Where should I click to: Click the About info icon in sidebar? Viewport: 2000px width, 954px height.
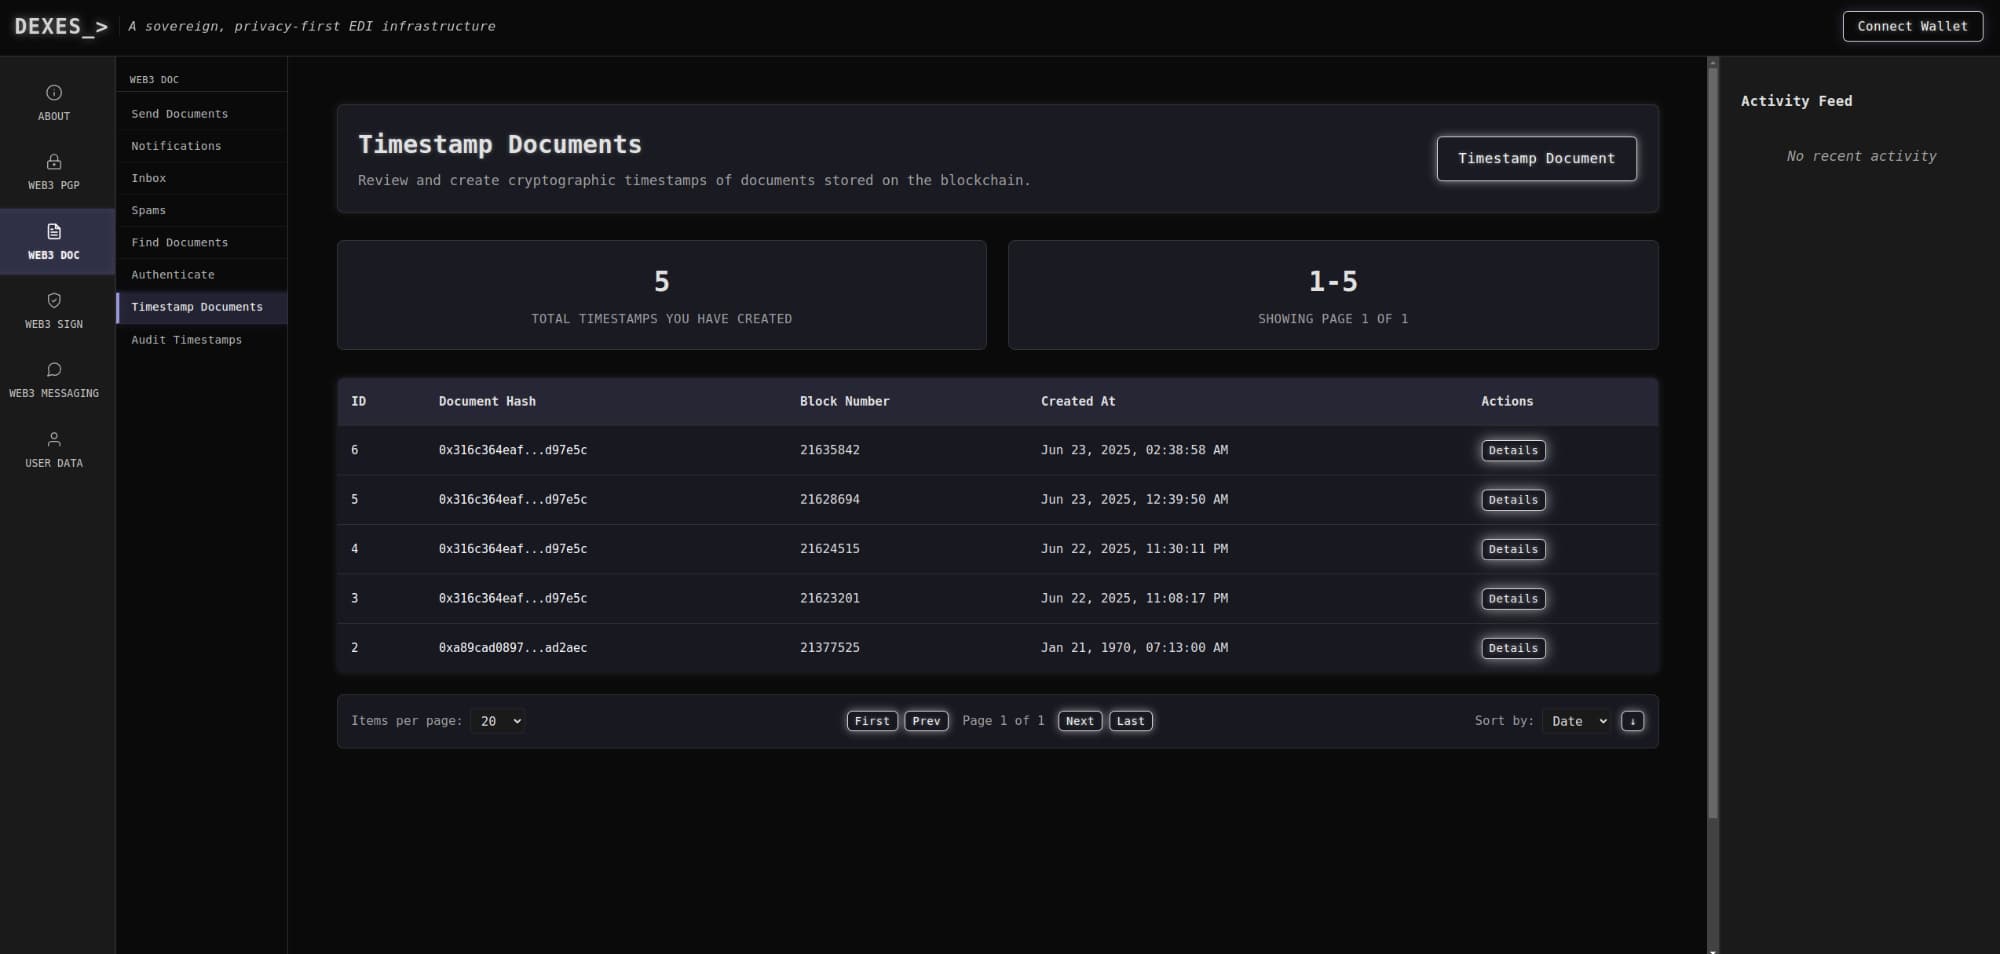pos(54,93)
